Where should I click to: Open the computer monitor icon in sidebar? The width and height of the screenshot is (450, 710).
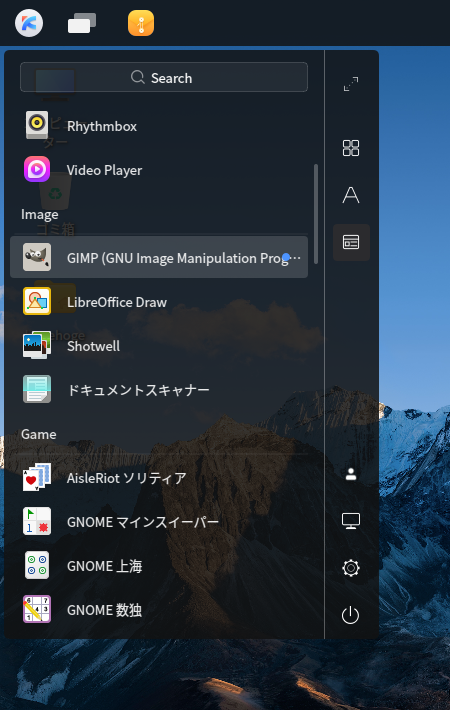(x=351, y=521)
